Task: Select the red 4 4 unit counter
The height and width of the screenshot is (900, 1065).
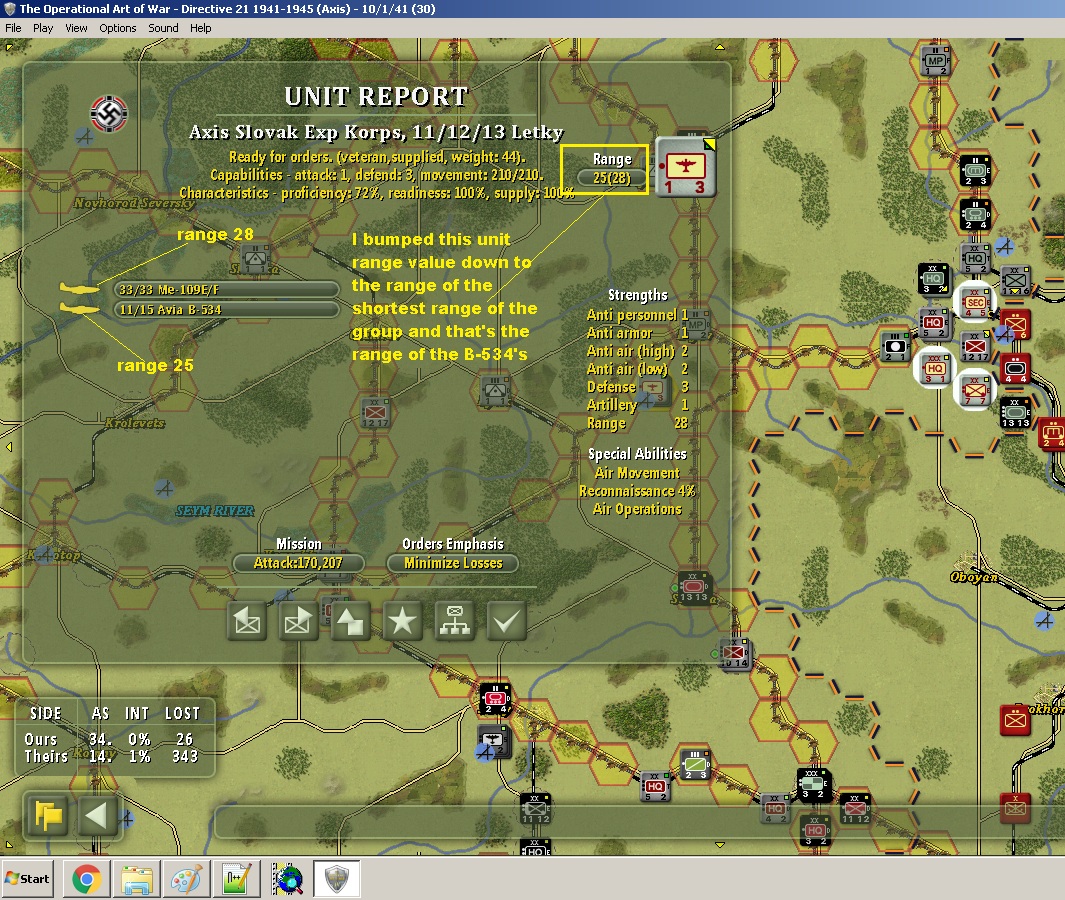Action: (1015, 369)
